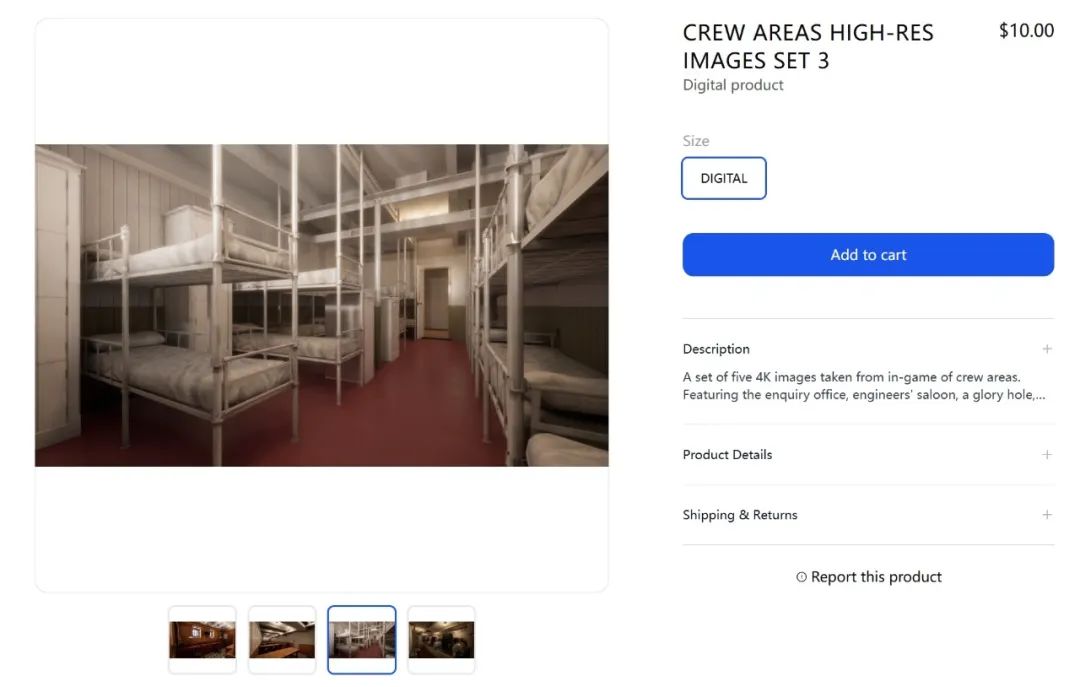View the first thumbnail image

point(202,640)
